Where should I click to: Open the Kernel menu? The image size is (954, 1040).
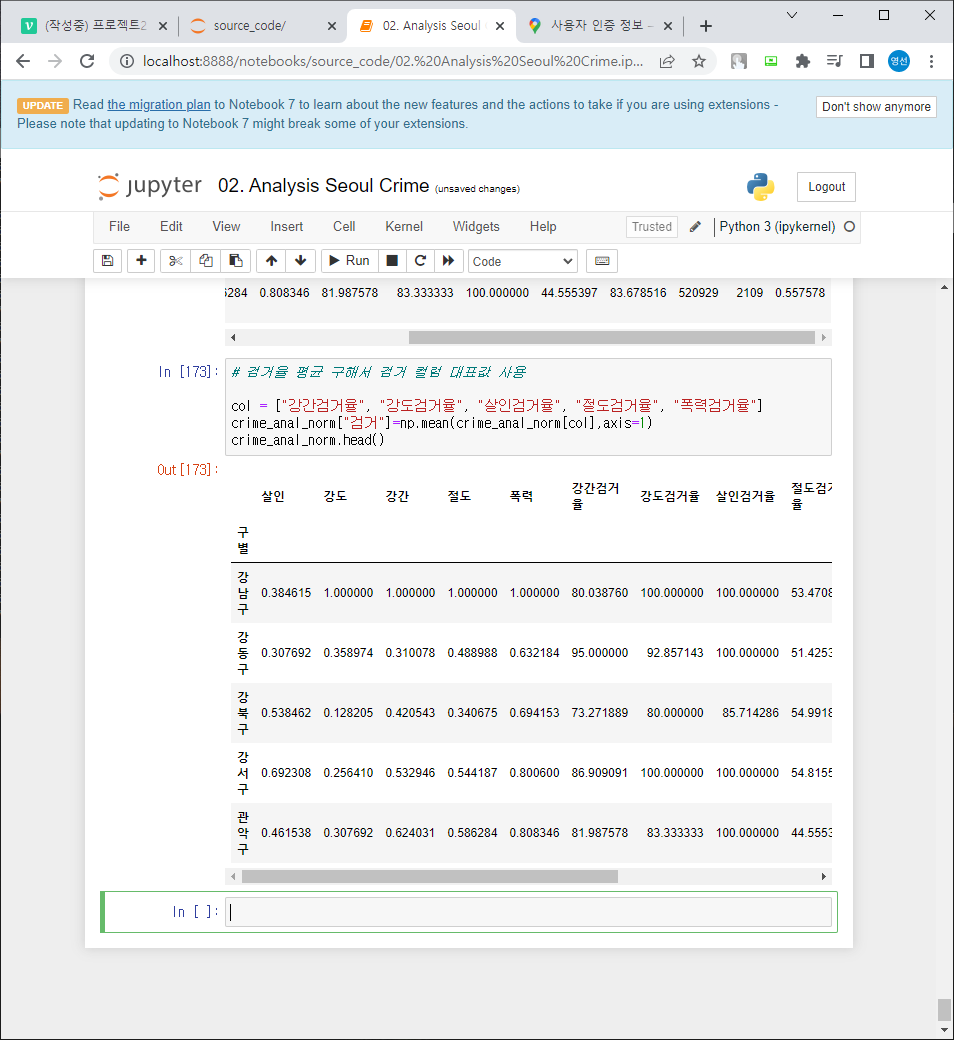[x=404, y=227]
